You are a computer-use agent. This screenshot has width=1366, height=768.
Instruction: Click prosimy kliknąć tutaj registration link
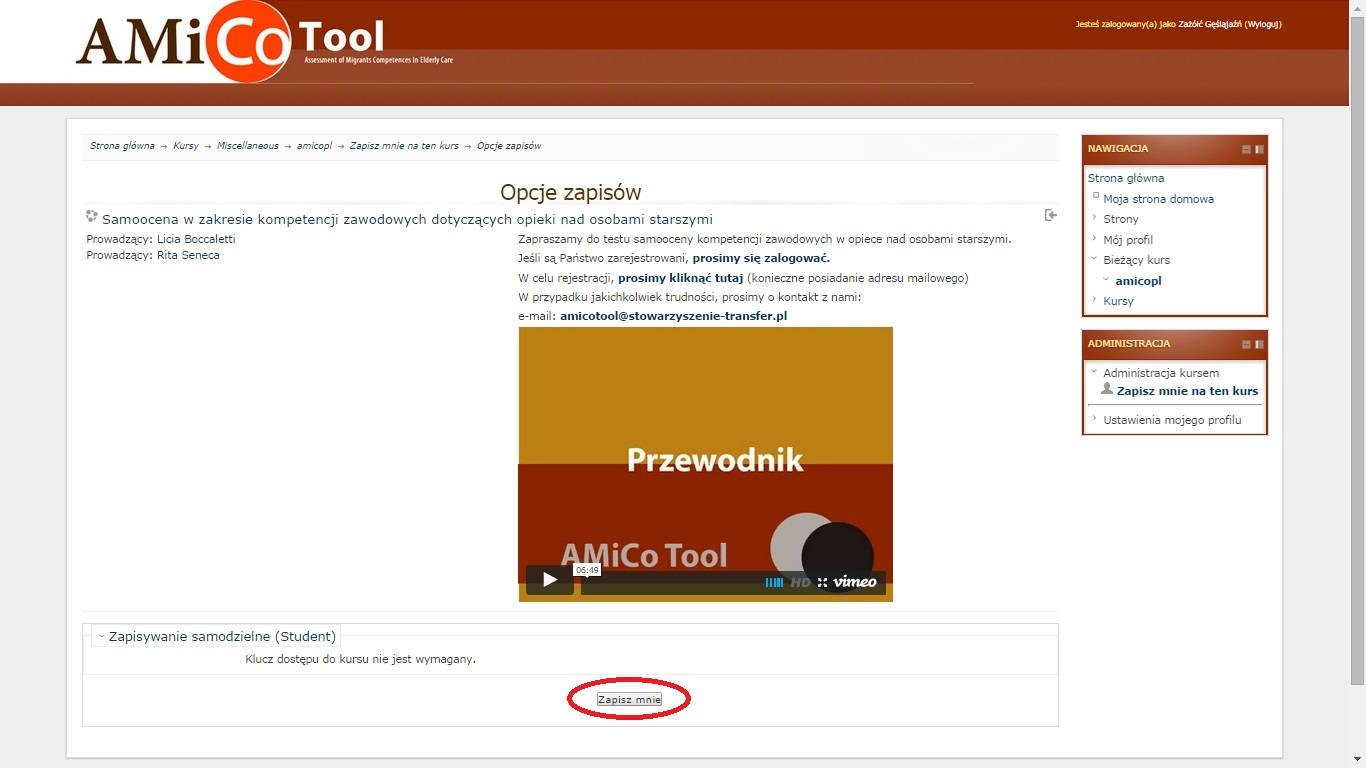click(x=680, y=278)
